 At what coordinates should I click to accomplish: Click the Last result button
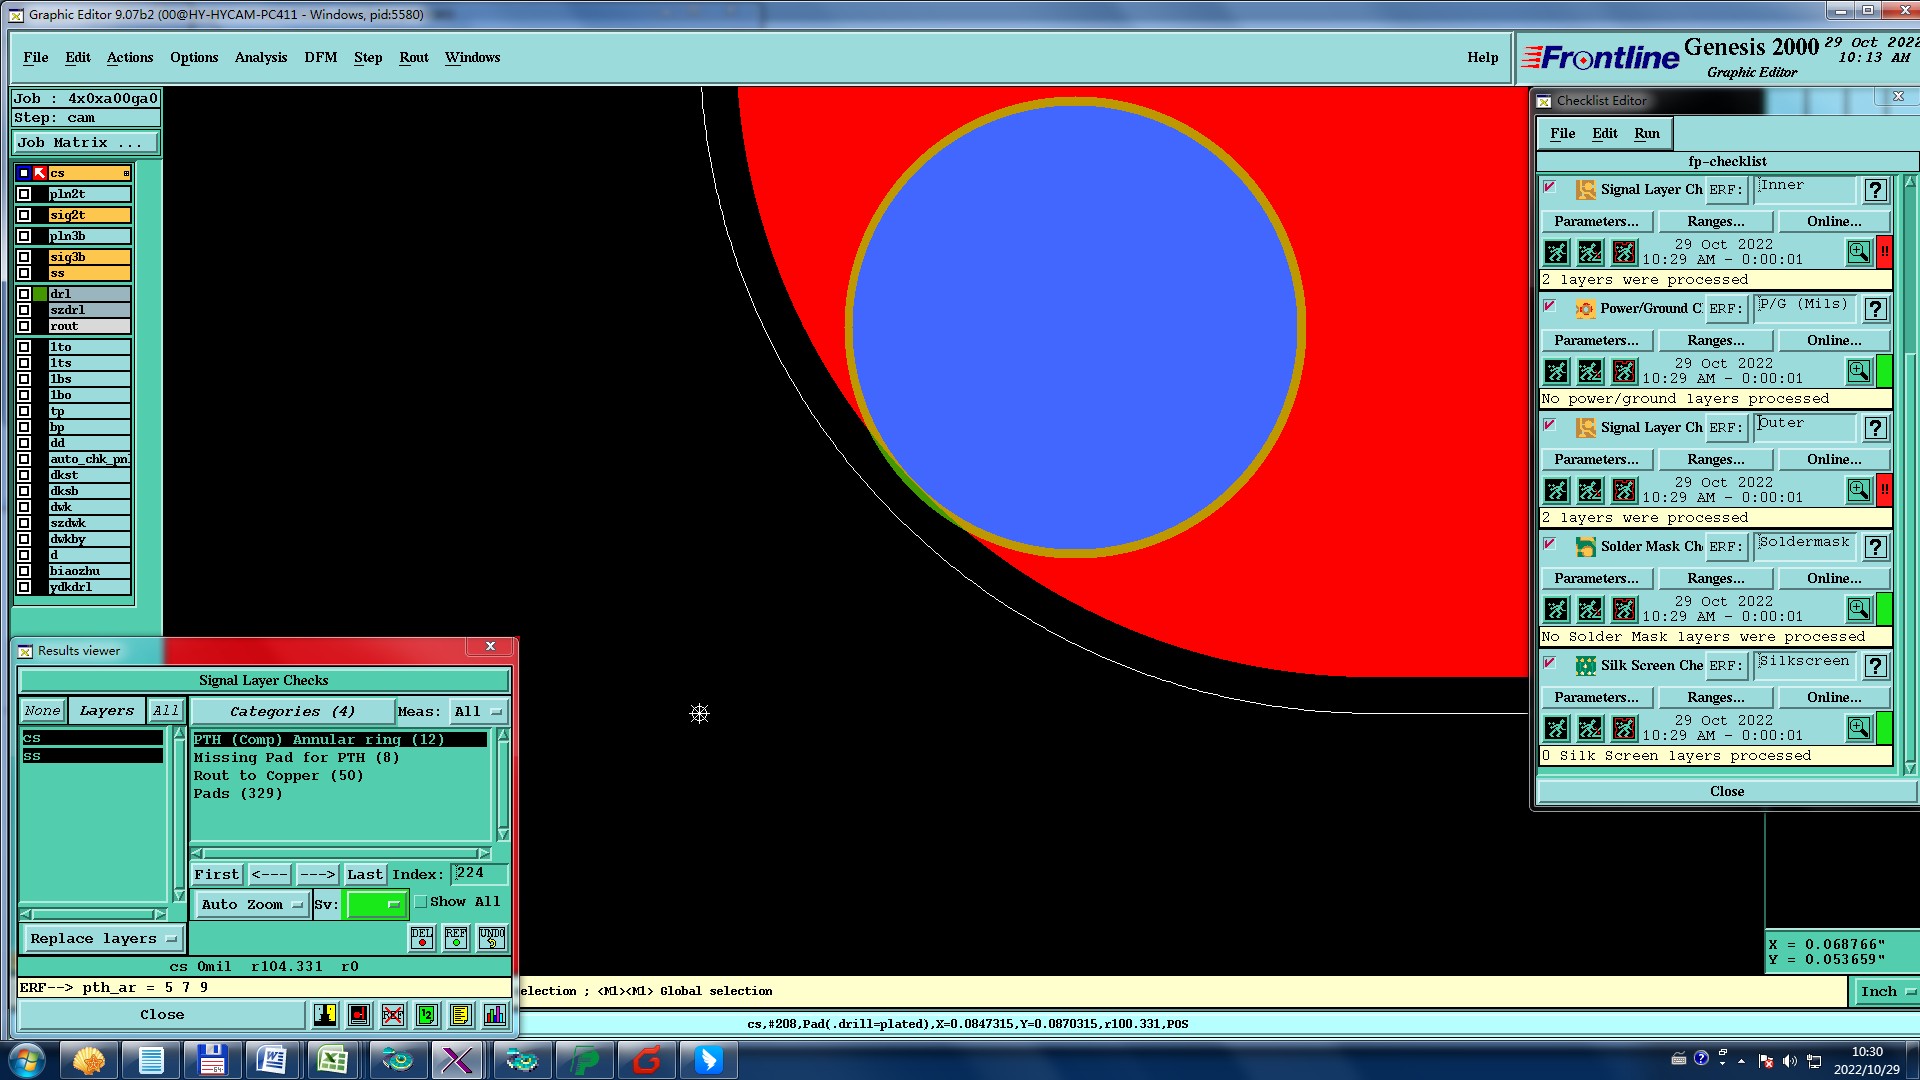click(364, 874)
